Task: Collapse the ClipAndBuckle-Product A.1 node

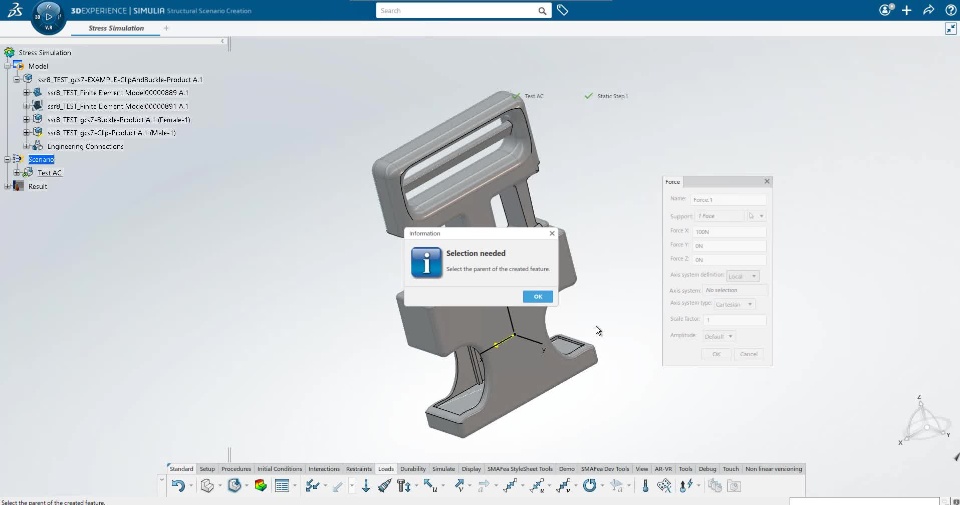Action: tap(17, 80)
